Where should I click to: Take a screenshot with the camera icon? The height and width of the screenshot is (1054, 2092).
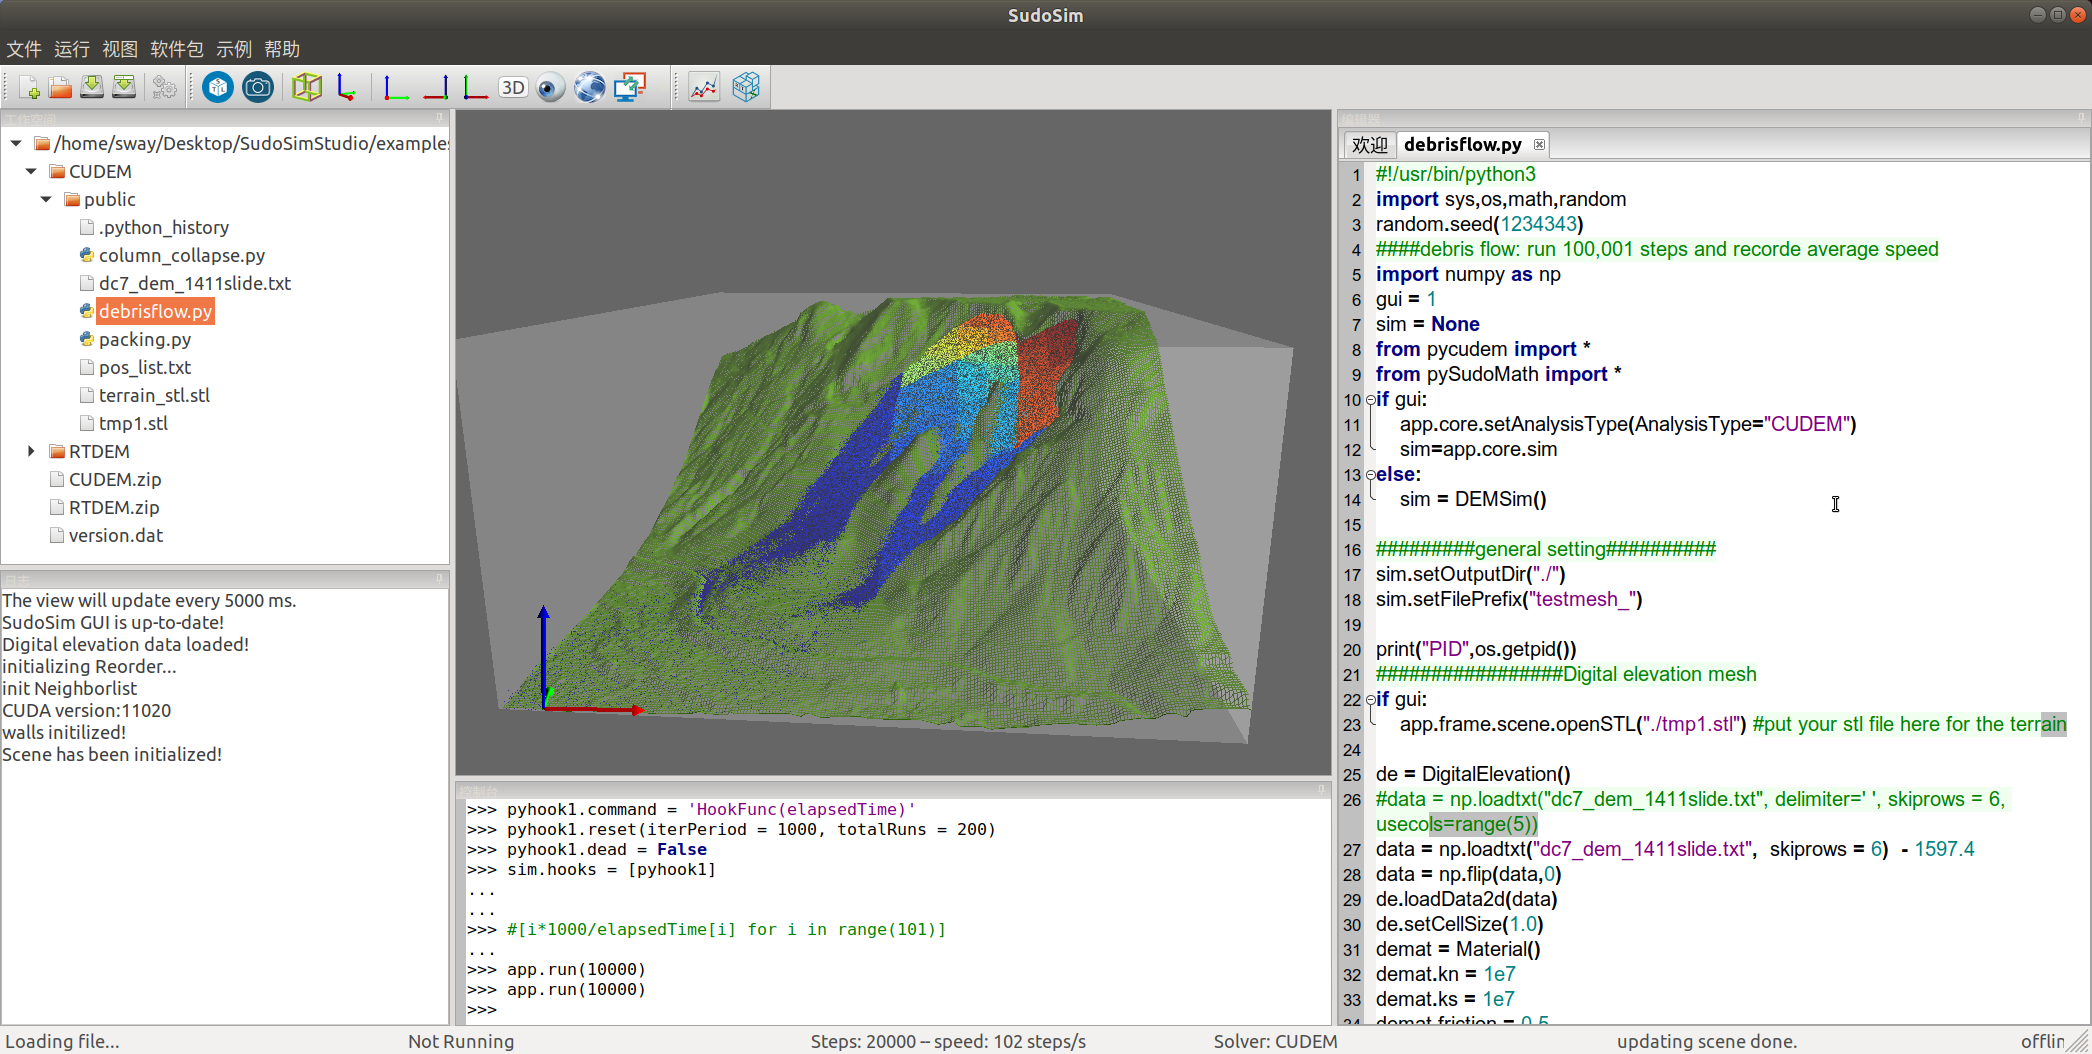coord(258,88)
